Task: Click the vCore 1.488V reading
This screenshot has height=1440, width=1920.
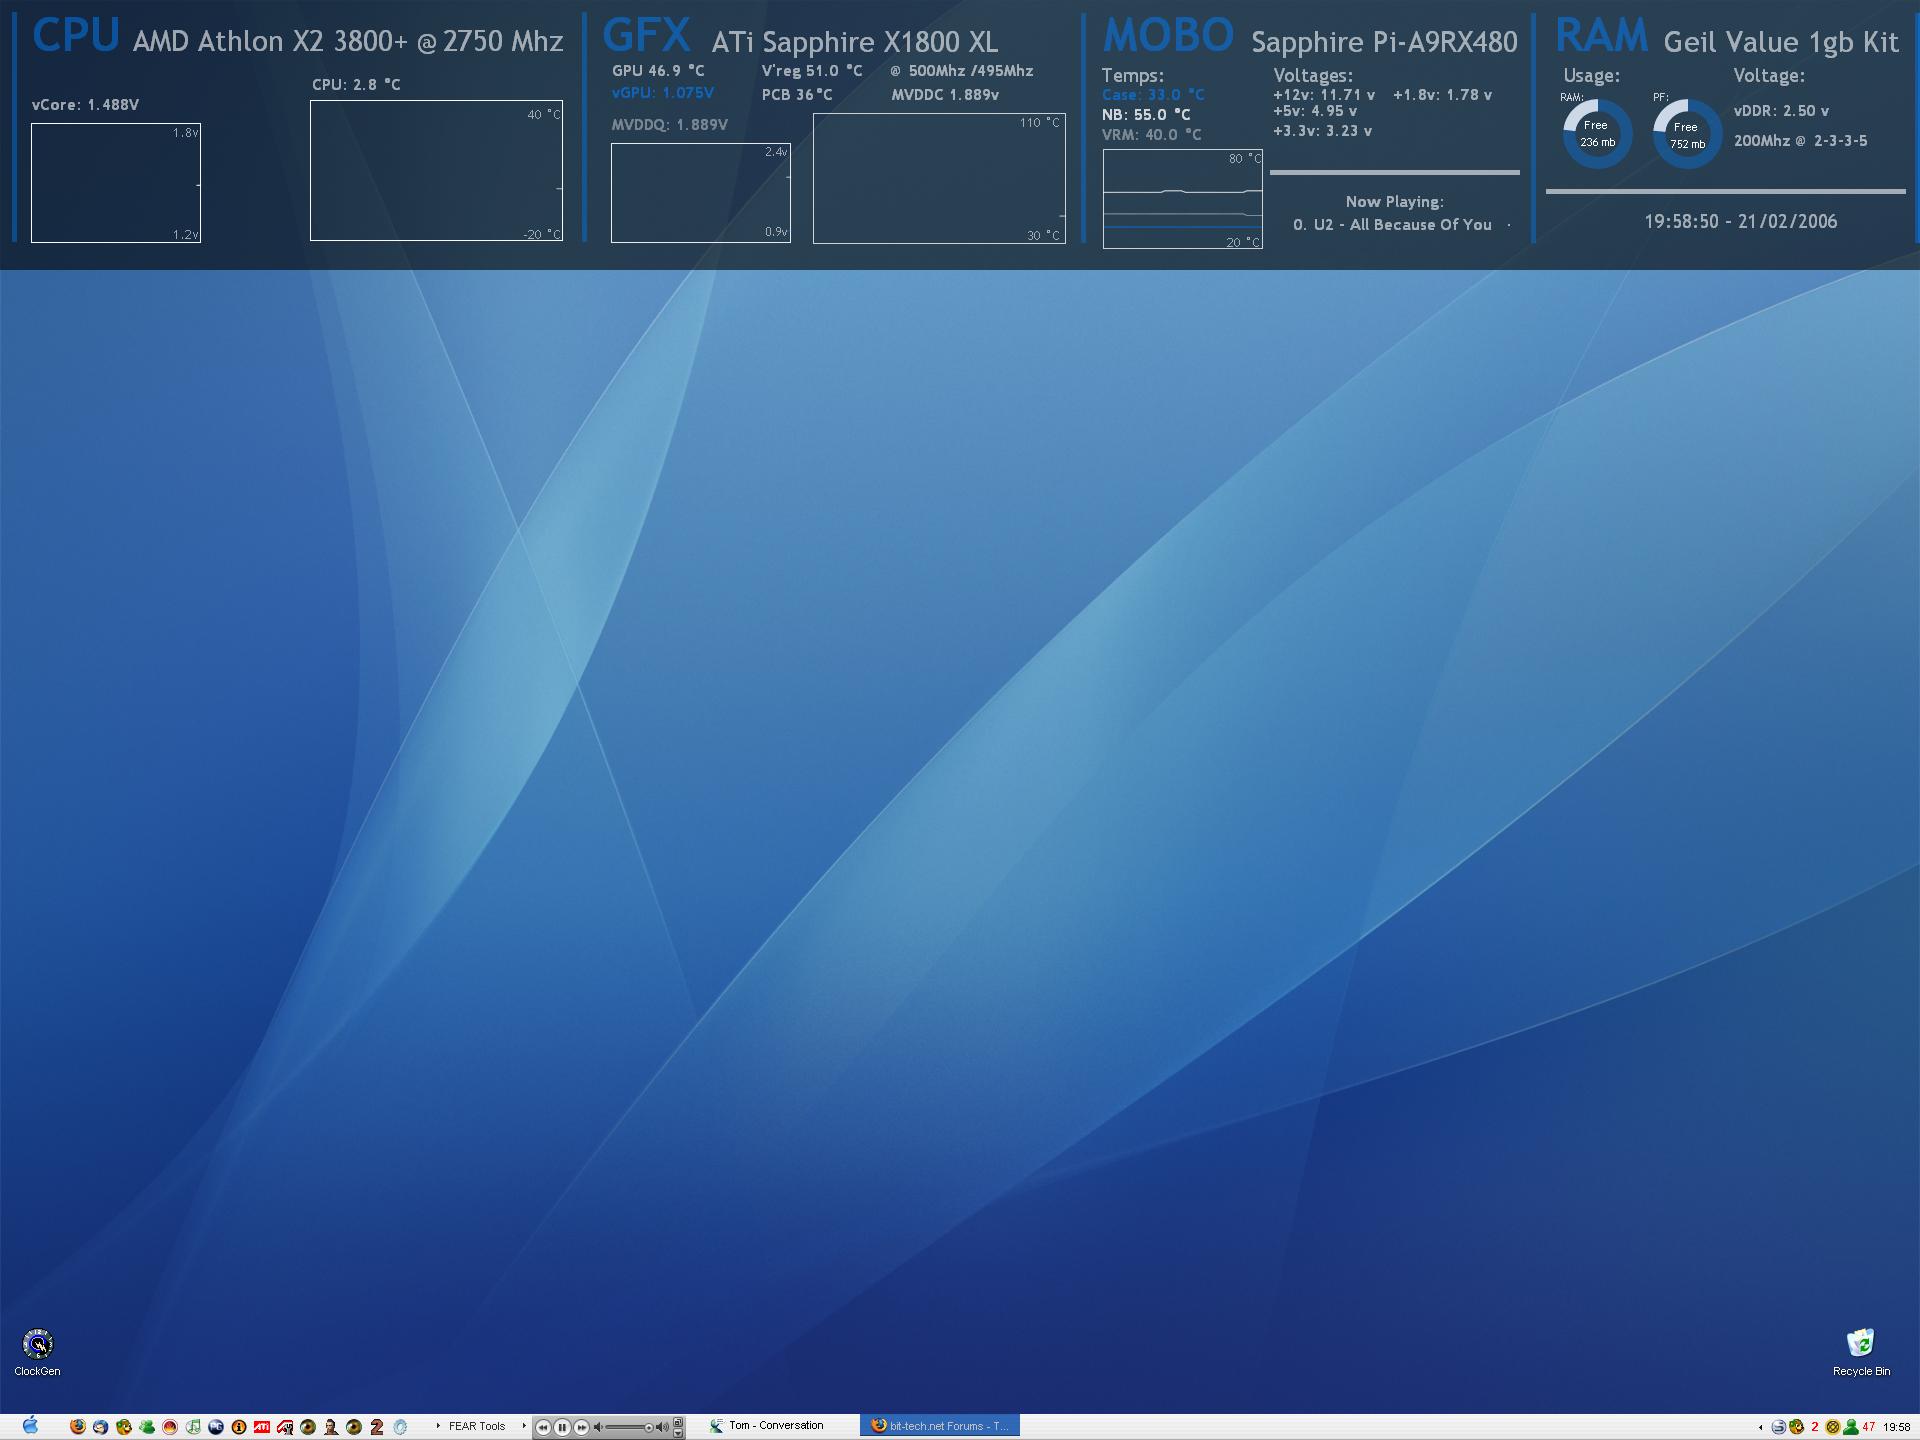Action: 85,105
